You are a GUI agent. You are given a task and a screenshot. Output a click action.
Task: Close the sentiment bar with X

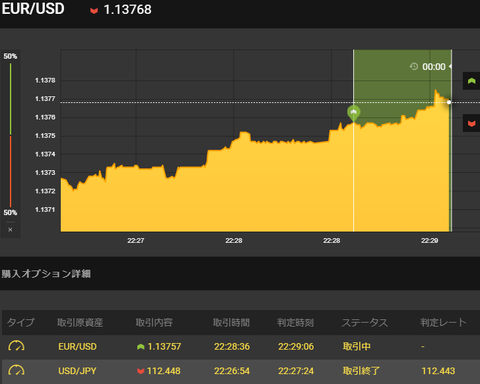pos(10,230)
